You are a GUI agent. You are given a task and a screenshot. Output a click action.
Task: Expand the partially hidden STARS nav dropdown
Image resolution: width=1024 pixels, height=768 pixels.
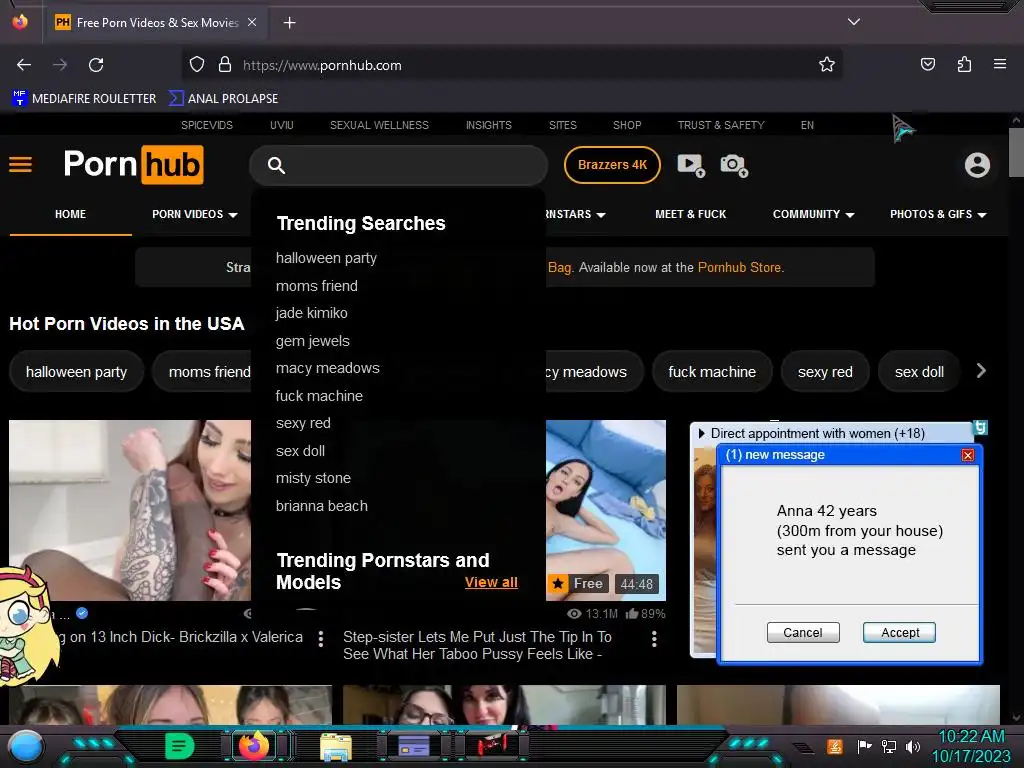(x=576, y=214)
